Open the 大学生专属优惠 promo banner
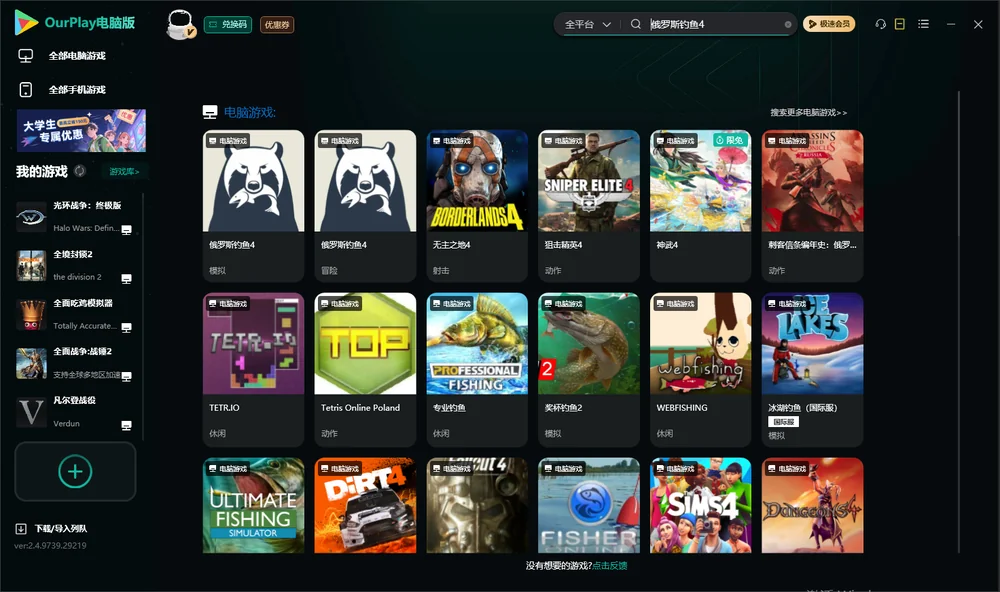Image resolution: width=1000 pixels, height=592 pixels. pos(81,131)
